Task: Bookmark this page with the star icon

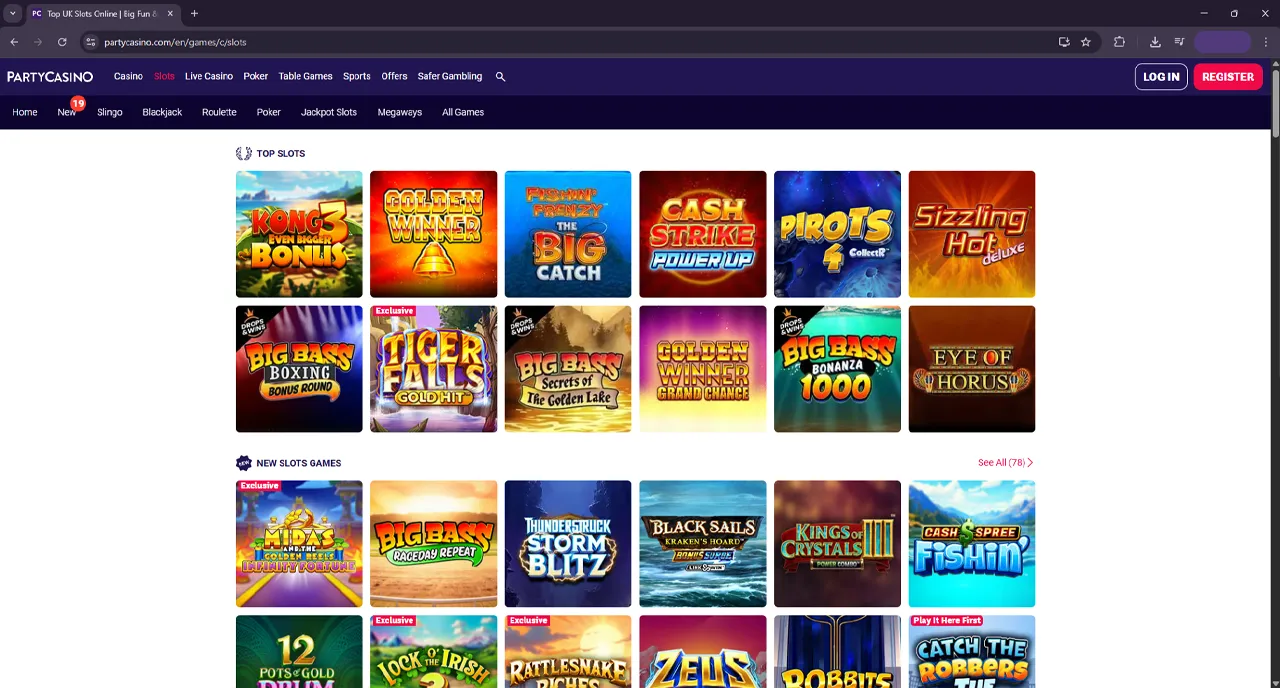Action: (1085, 42)
